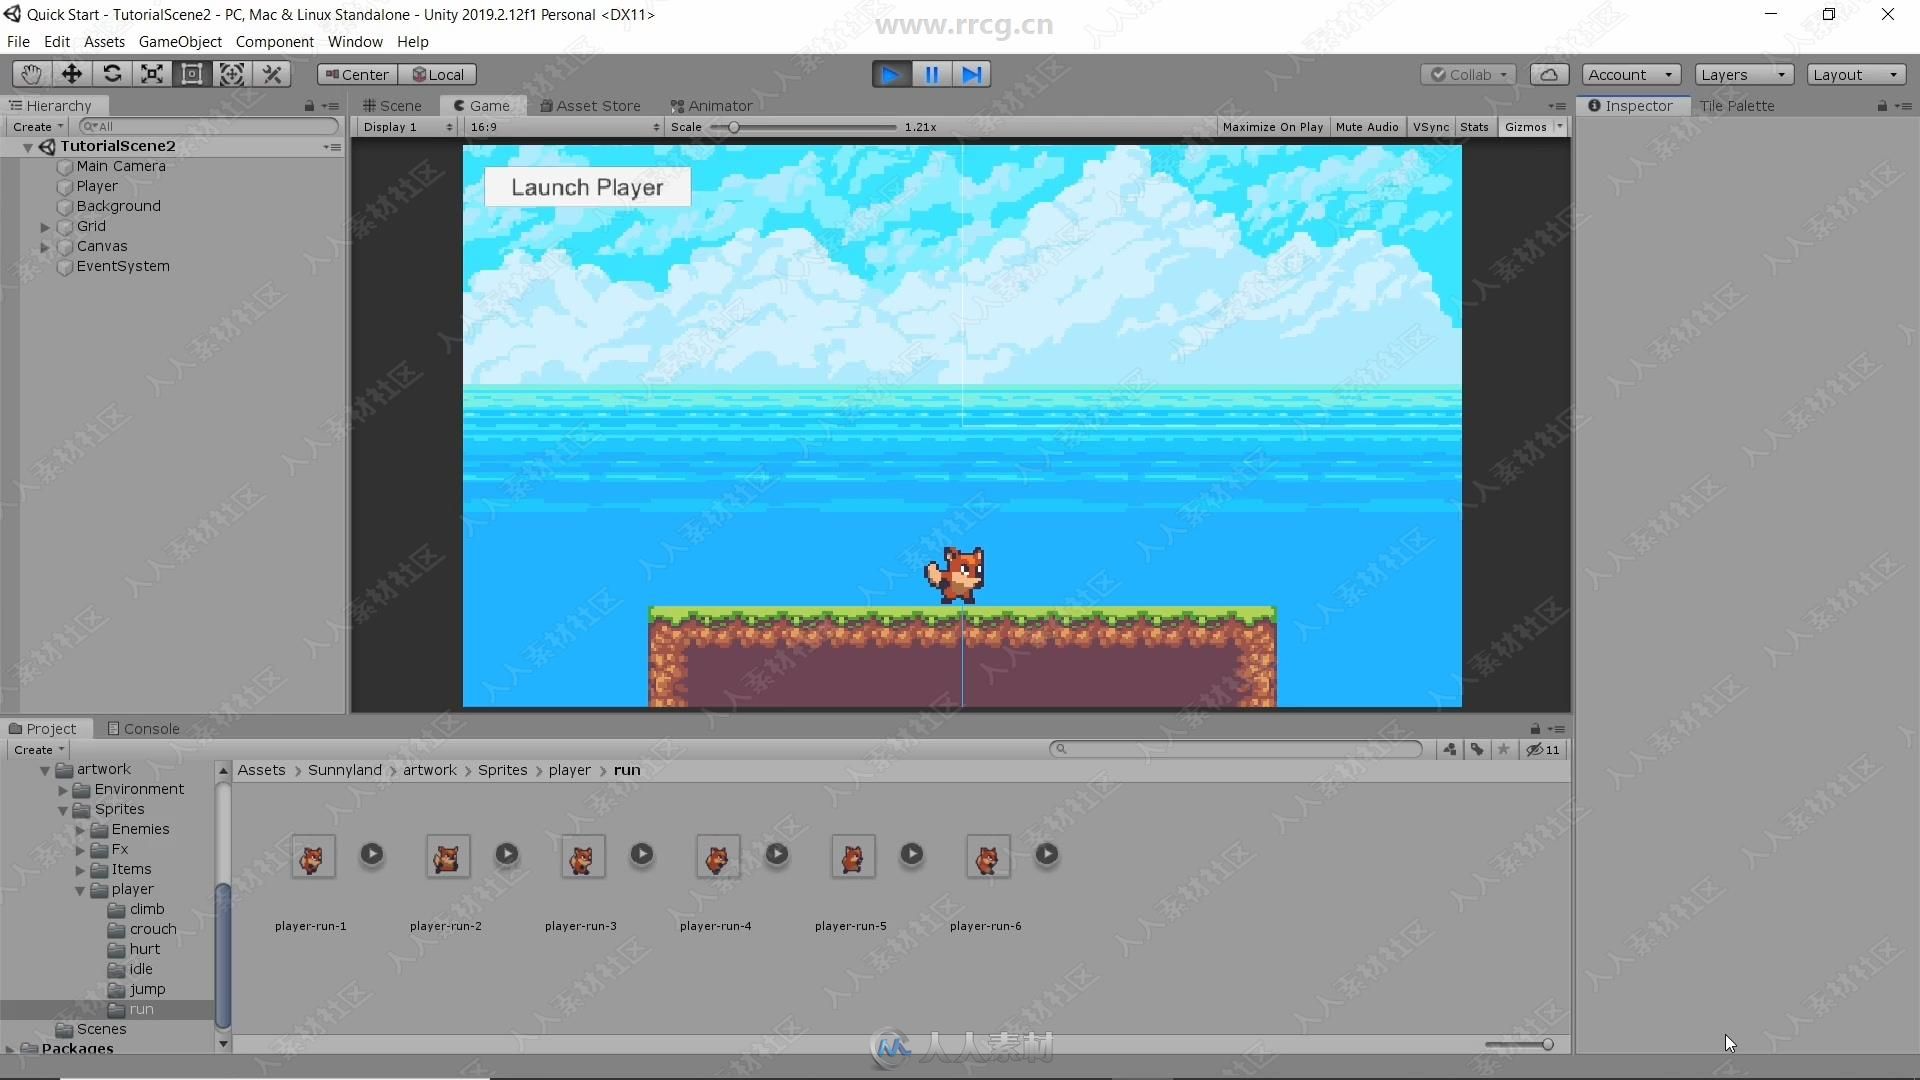Viewport: 1920px width, 1080px height.
Task: Open Hierarchy Create dropdown
Action: point(38,127)
